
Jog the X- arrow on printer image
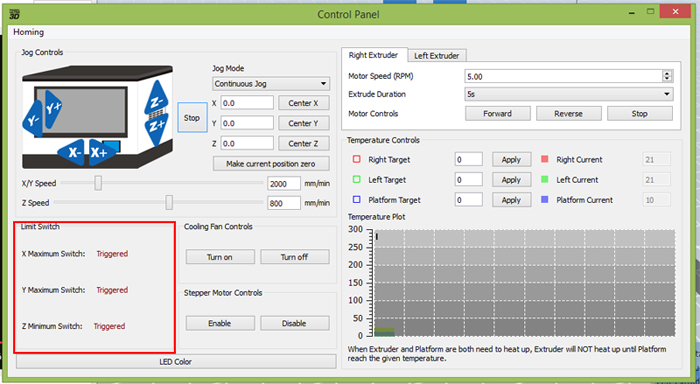tap(72, 152)
